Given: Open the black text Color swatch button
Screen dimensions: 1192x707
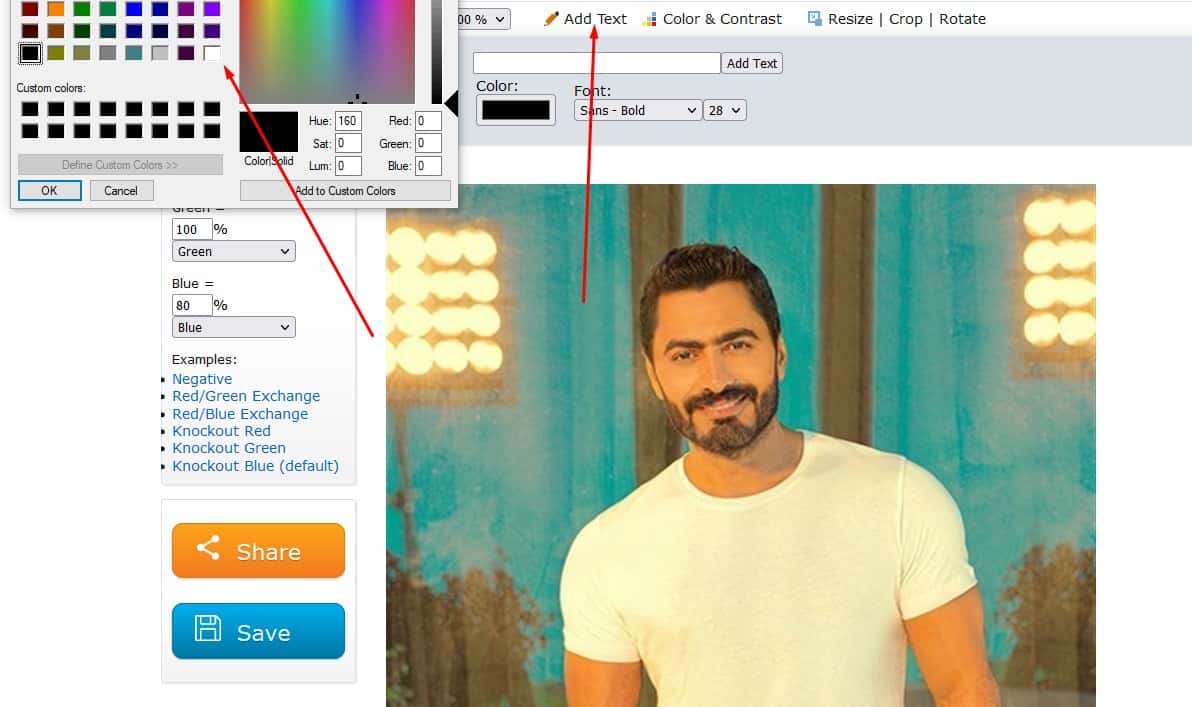Looking at the screenshot, I should point(516,110).
